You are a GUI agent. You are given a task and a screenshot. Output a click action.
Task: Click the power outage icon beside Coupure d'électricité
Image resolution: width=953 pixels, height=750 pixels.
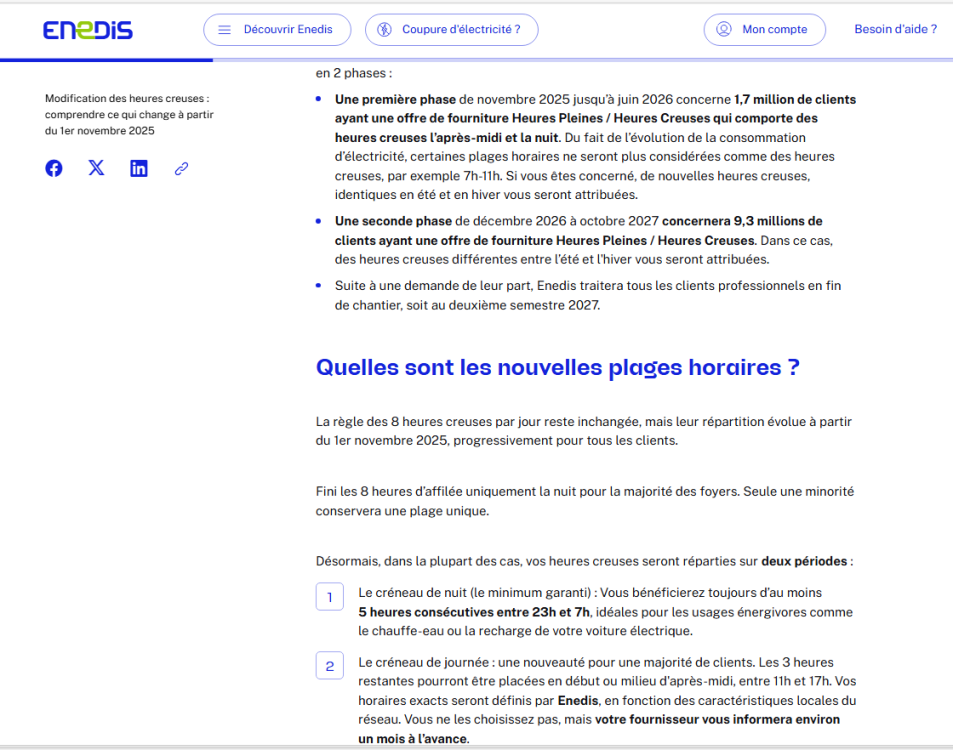pyautogui.click(x=384, y=29)
